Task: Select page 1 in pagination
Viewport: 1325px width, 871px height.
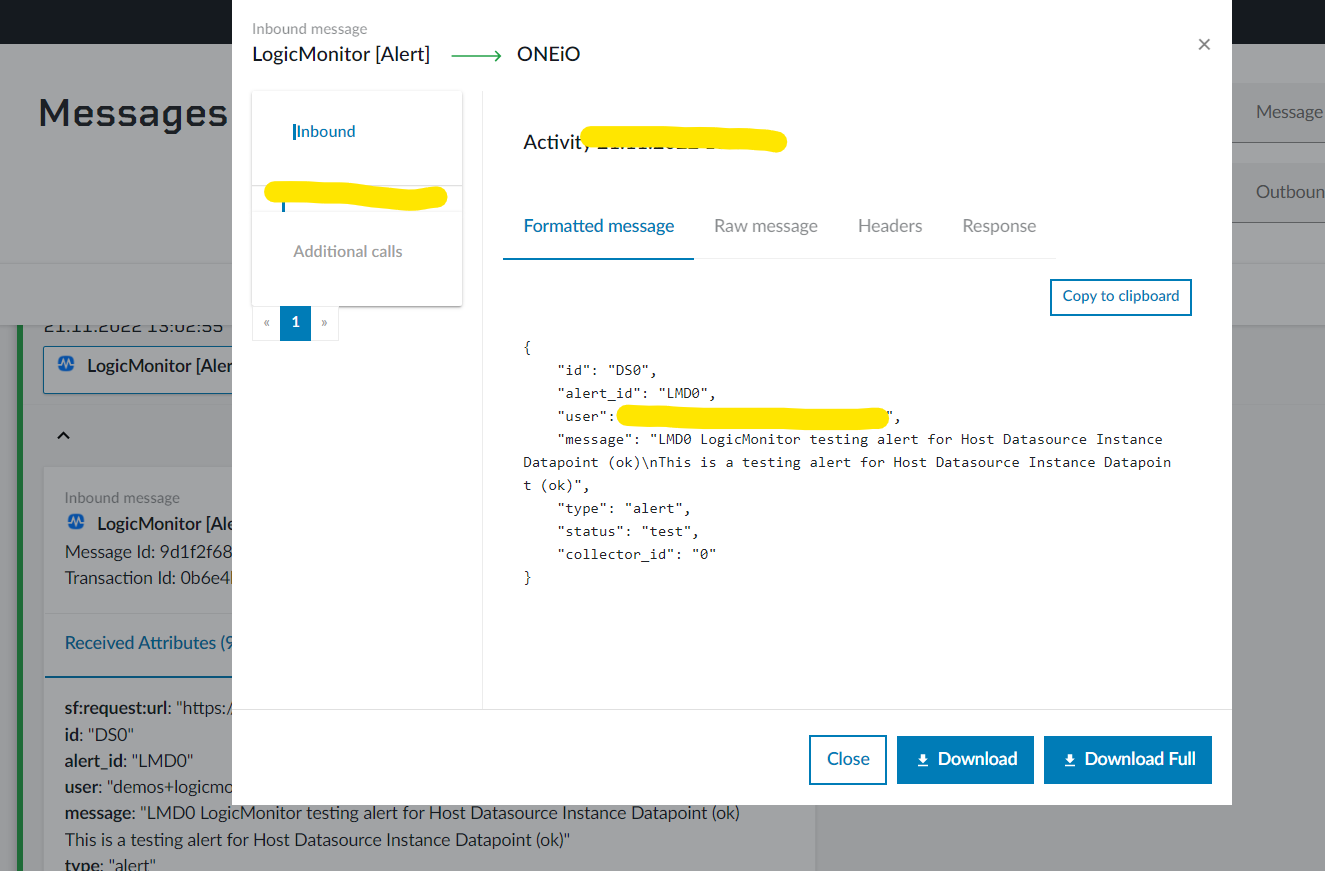Action: pyautogui.click(x=295, y=323)
